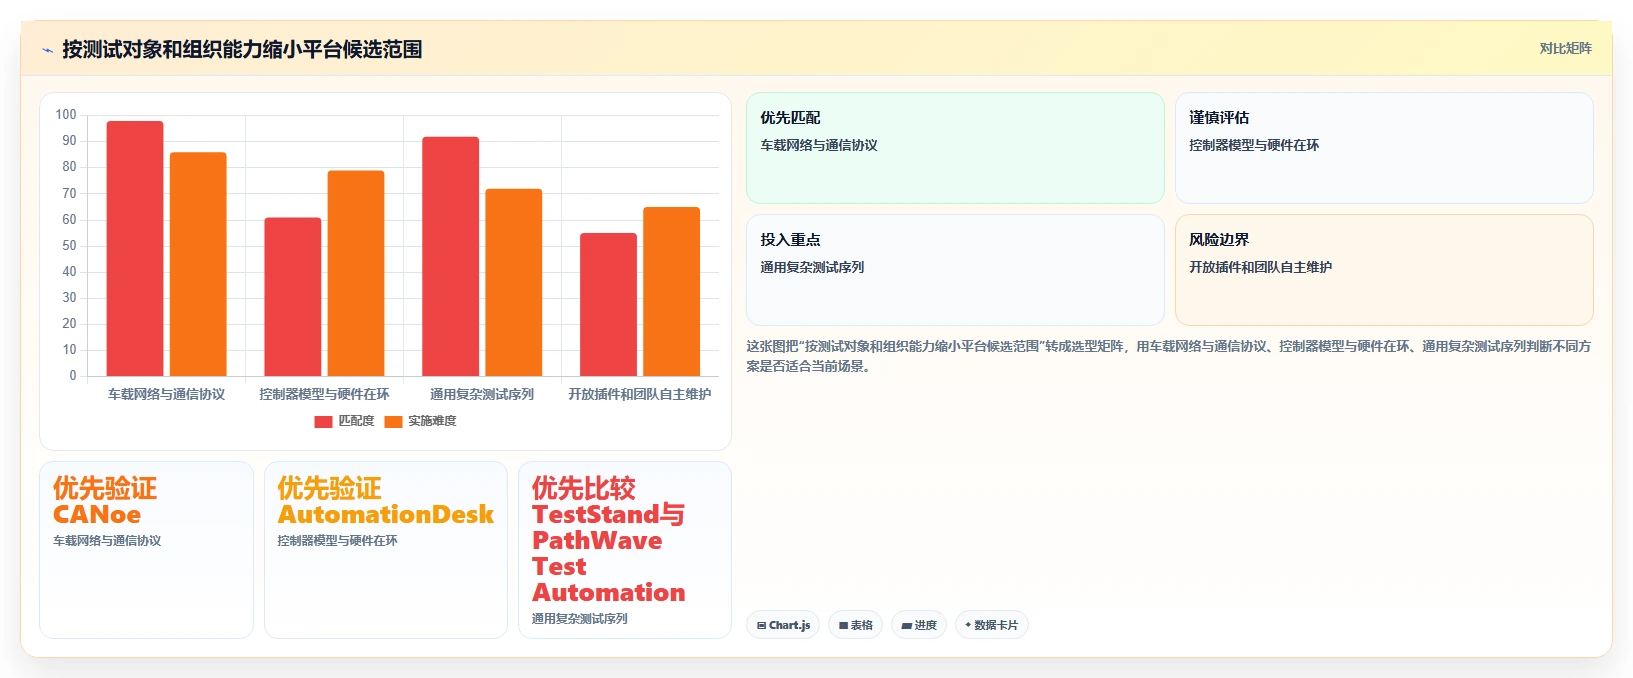Click red bar for 控制器模型与硬件在环
Screen dimensions: 1633x678
coord(293,297)
